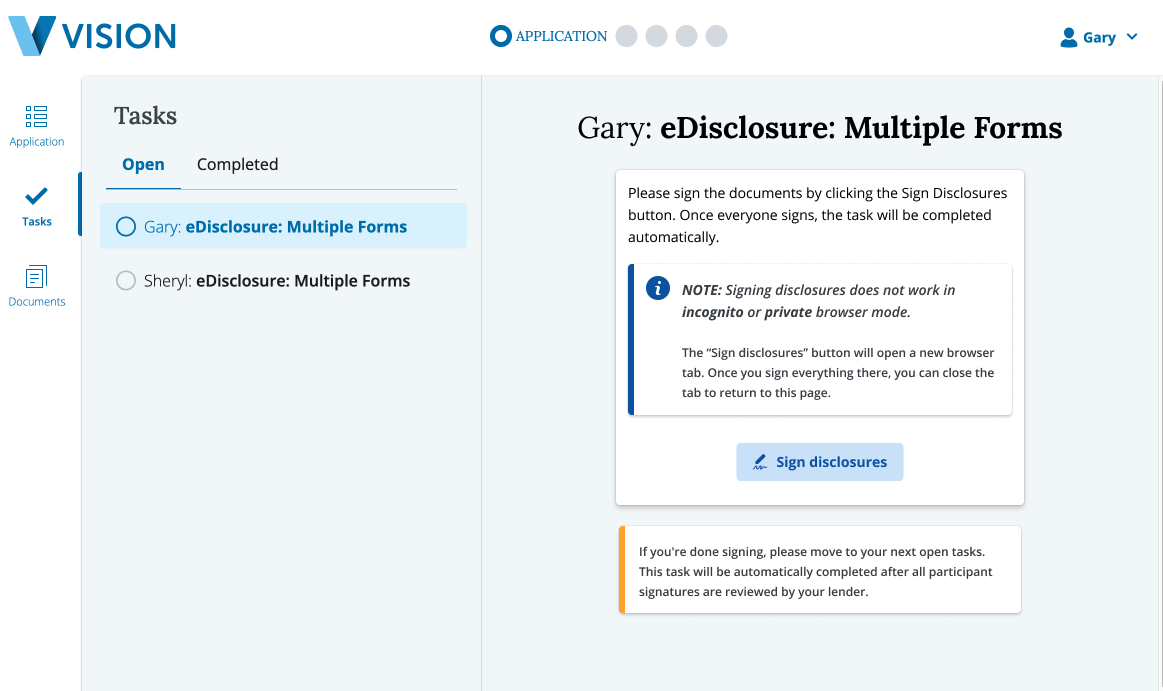Screen dimensions: 1163x691
Task: Open Sheryl: eDisclosure: Multiple Forms task
Action: (x=302, y=281)
